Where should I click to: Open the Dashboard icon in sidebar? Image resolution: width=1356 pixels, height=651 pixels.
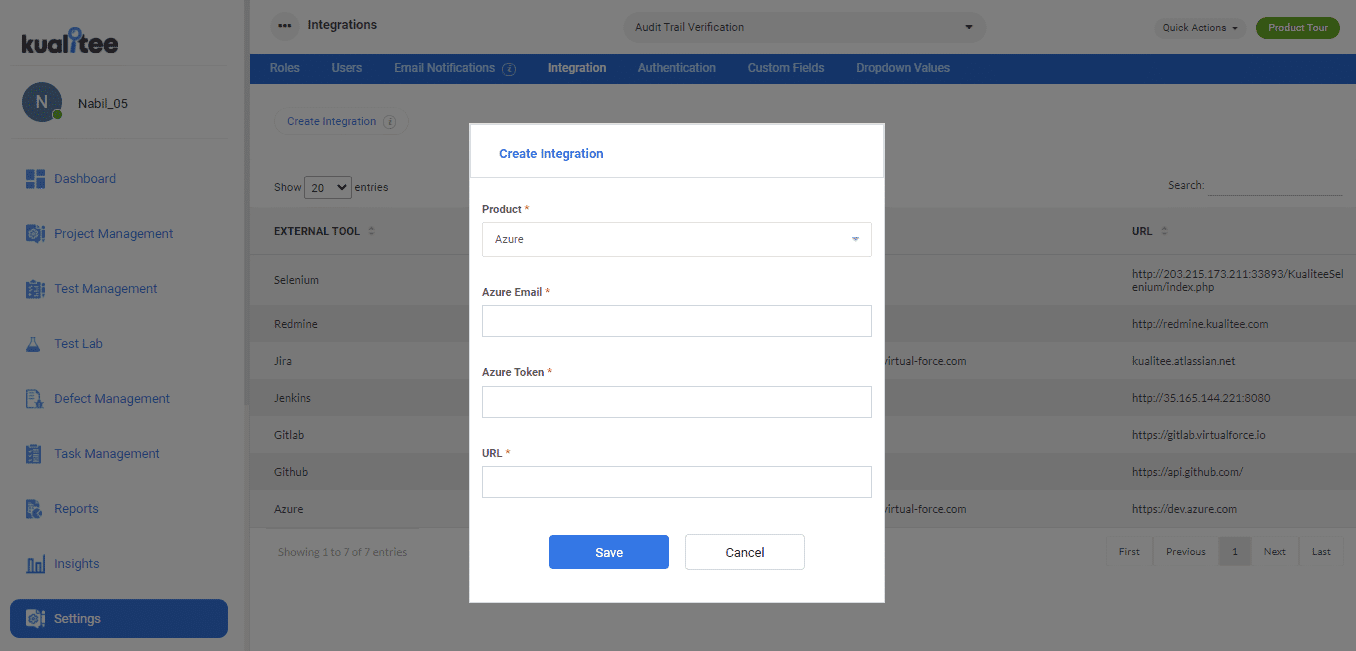point(35,179)
